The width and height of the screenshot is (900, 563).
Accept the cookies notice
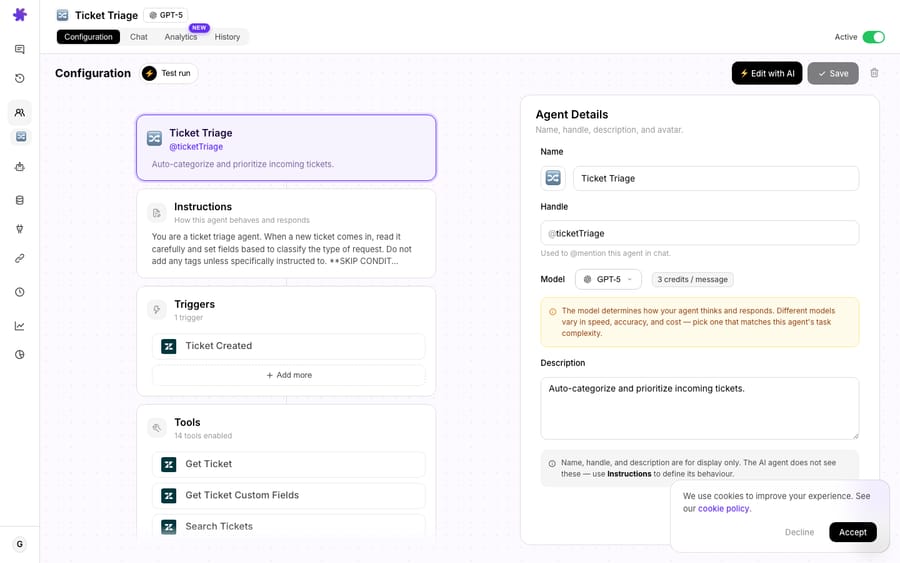coord(852,532)
